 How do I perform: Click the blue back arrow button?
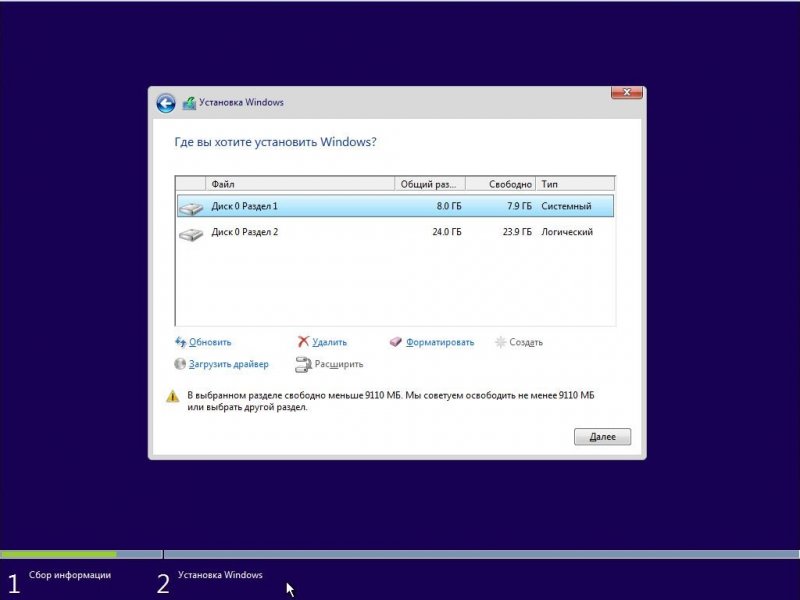point(166,103)
